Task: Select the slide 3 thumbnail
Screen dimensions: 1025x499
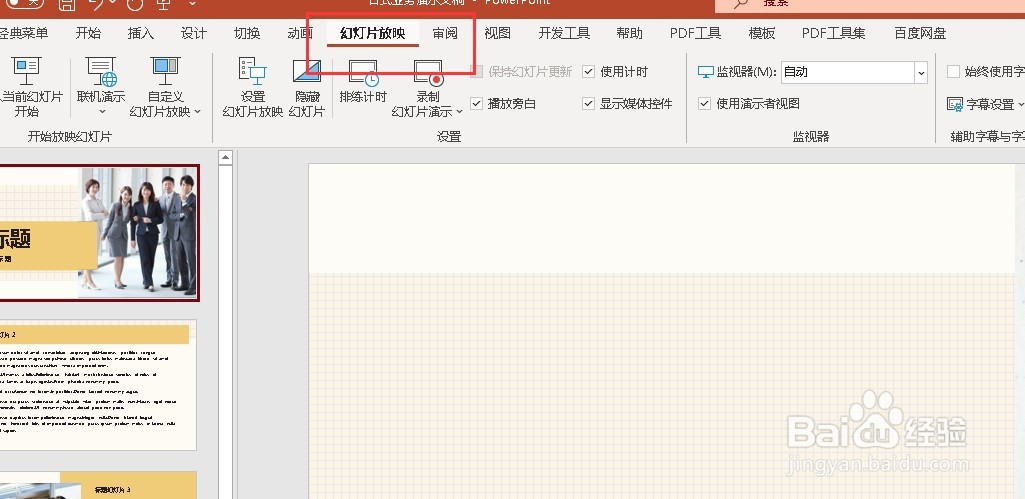Action: pyautogui.click(x=98, y=485)
